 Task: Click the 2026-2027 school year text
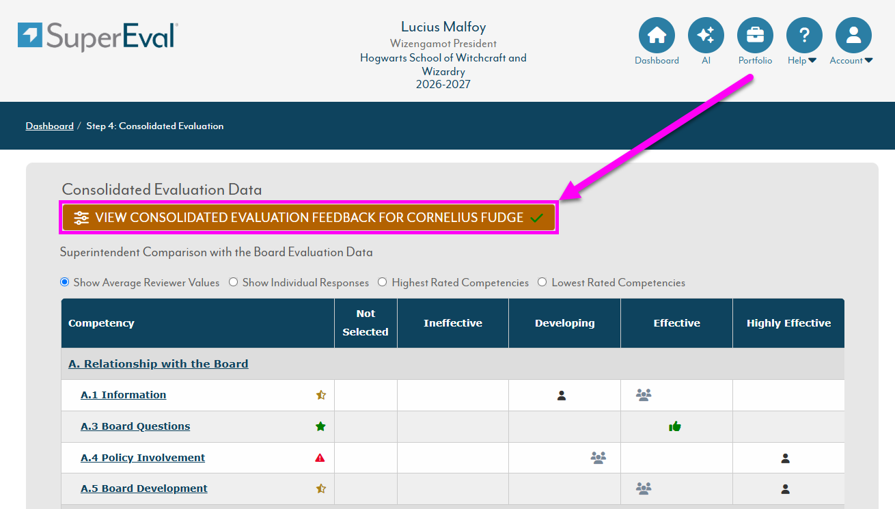pyautogui.click(x=443, y=84)
